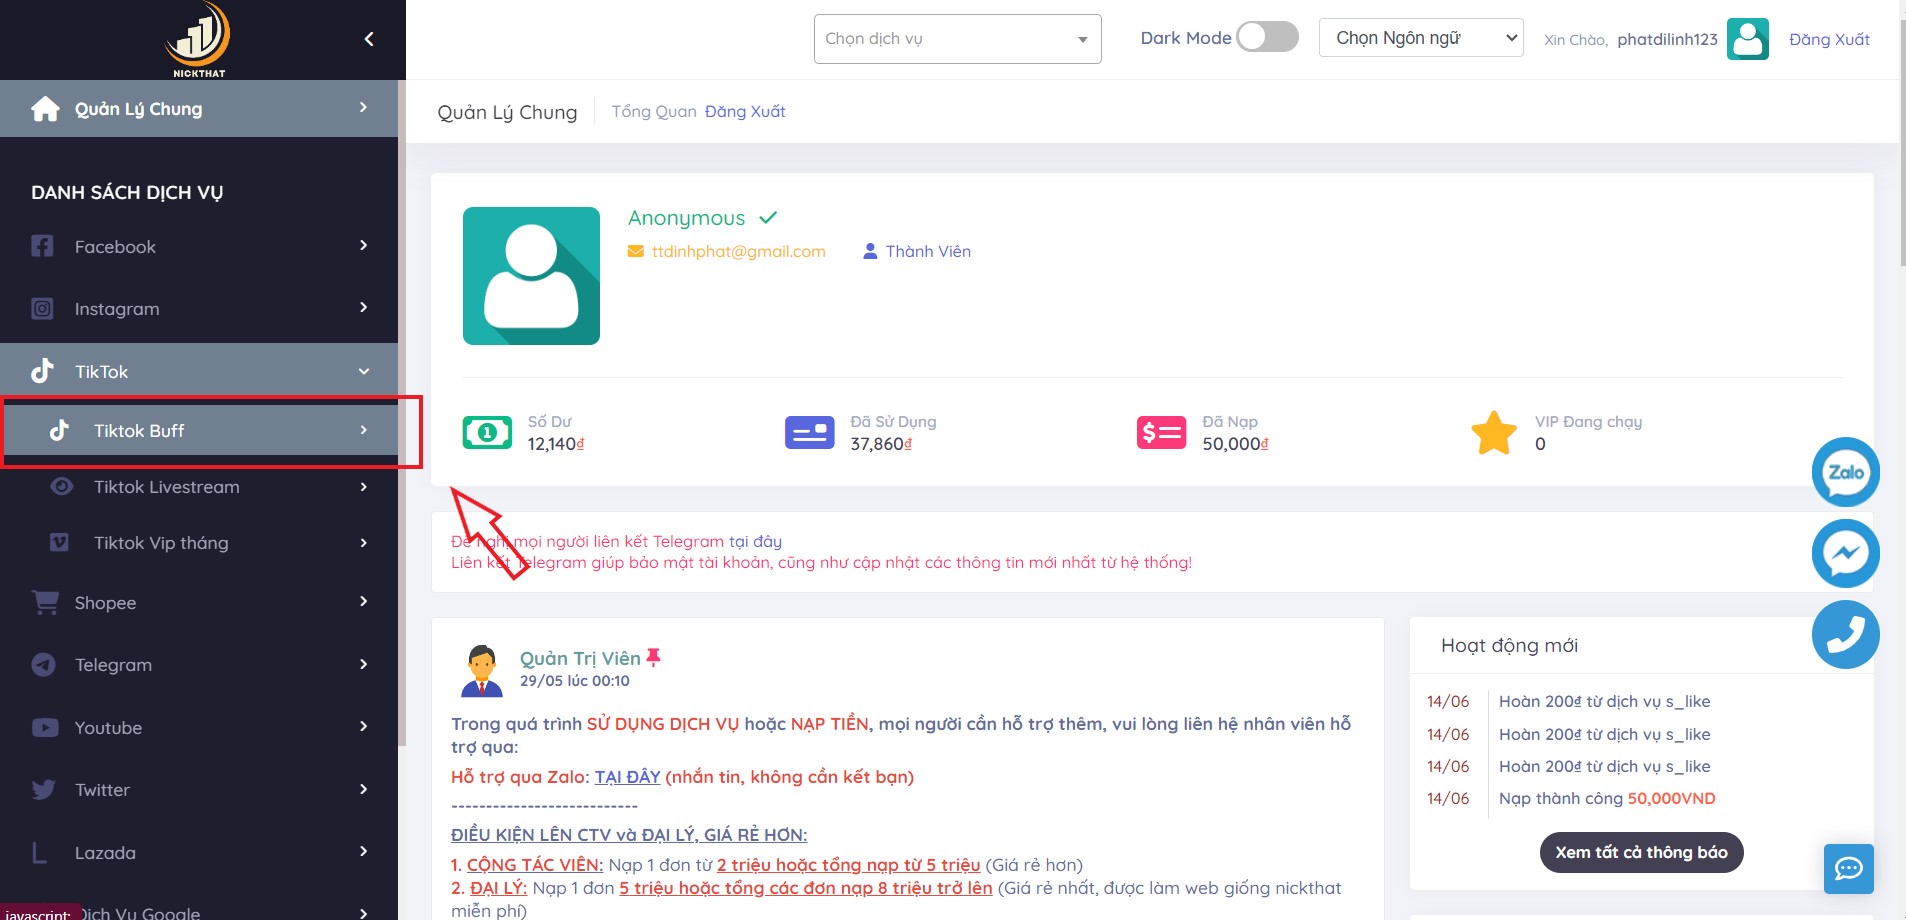Open the live chat bubble widget
The height and width of the screenshot is (920, 1906).
click(x=1848, y=869)
